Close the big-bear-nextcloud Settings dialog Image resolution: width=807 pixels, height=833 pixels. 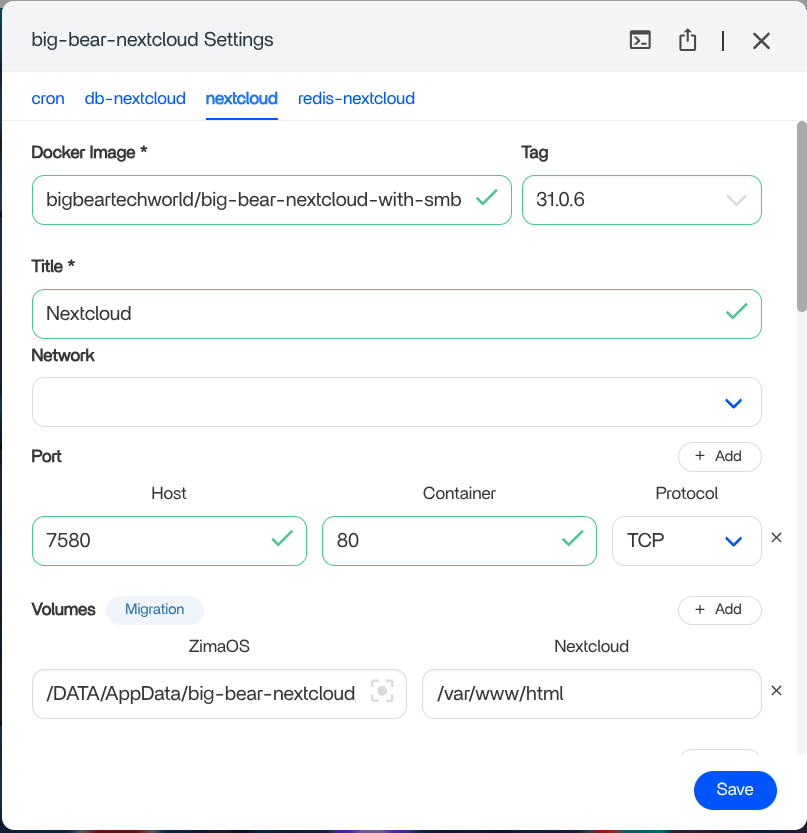761,40
